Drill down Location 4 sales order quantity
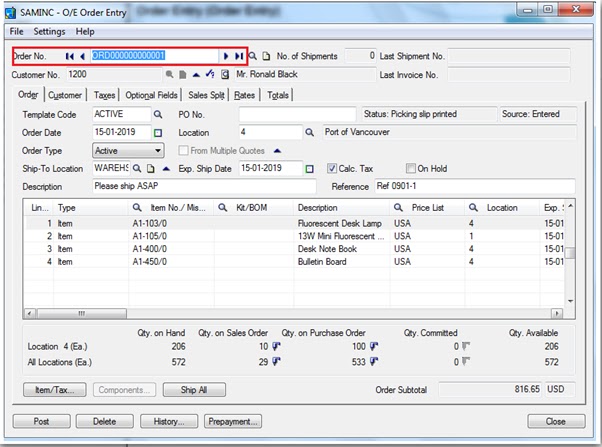602x447 pixels. click(x=276, y=346)
